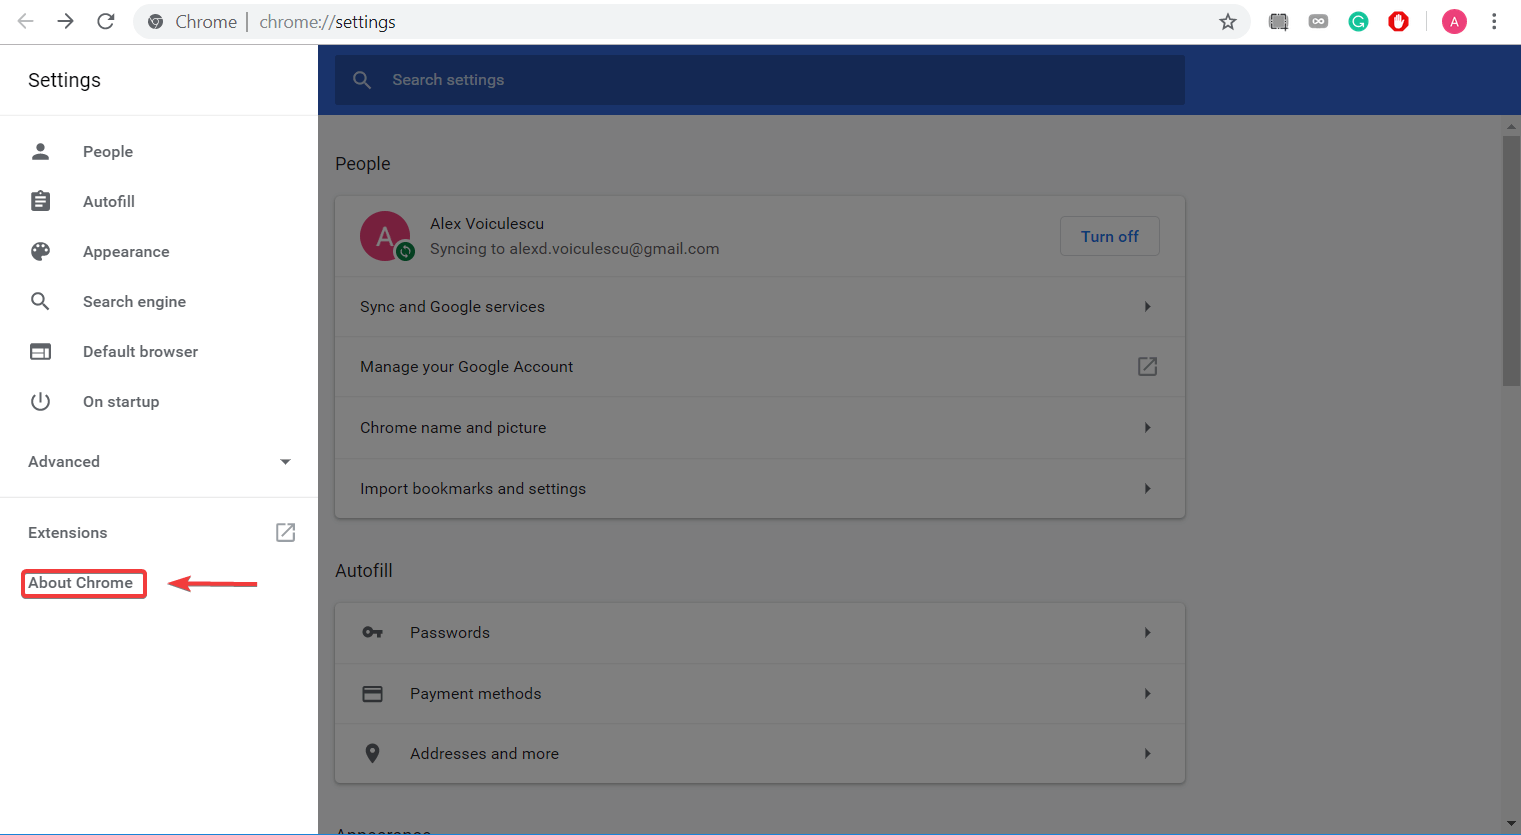1521x835 pixels.
Task: Click the Default browser window icon in sidebar
Action: point(40,351)
